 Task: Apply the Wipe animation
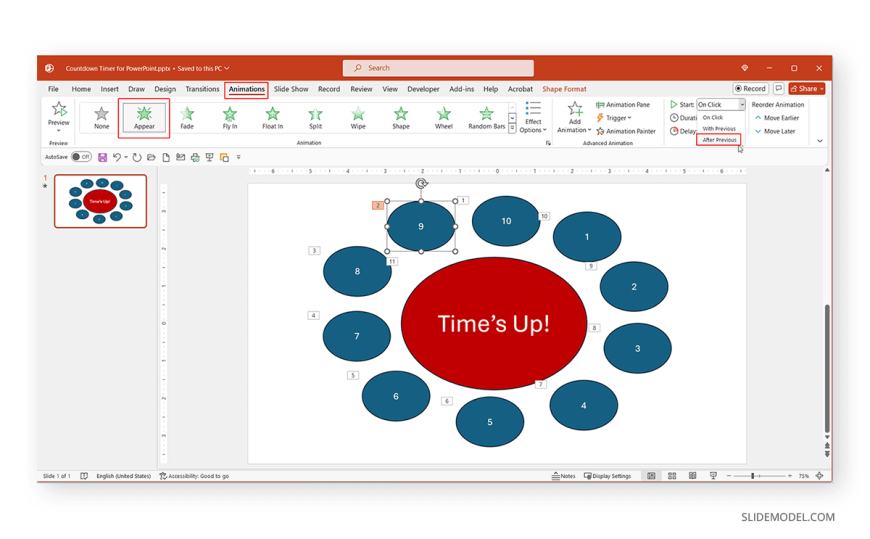358,118
